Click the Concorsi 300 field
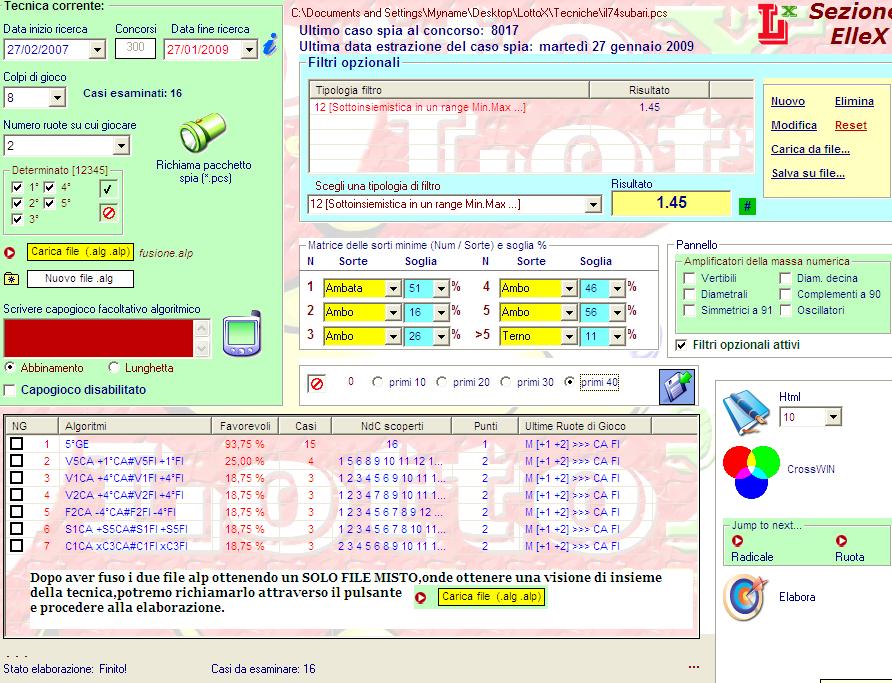 pos(135,48)
